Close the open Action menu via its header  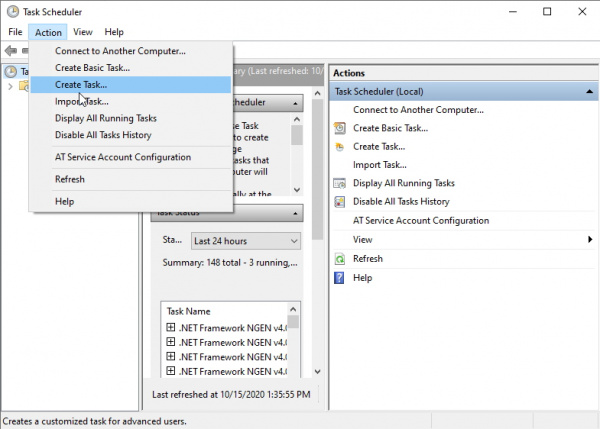point(48,32)
